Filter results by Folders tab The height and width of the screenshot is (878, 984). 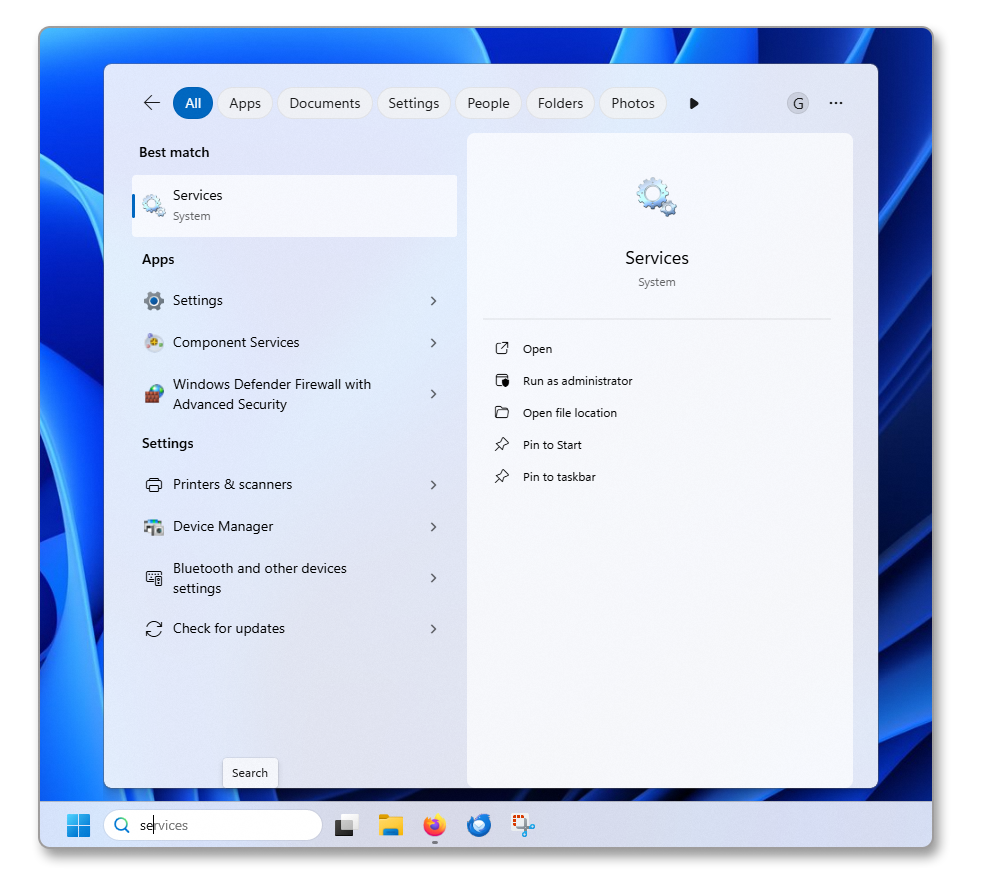click(560, 103)
